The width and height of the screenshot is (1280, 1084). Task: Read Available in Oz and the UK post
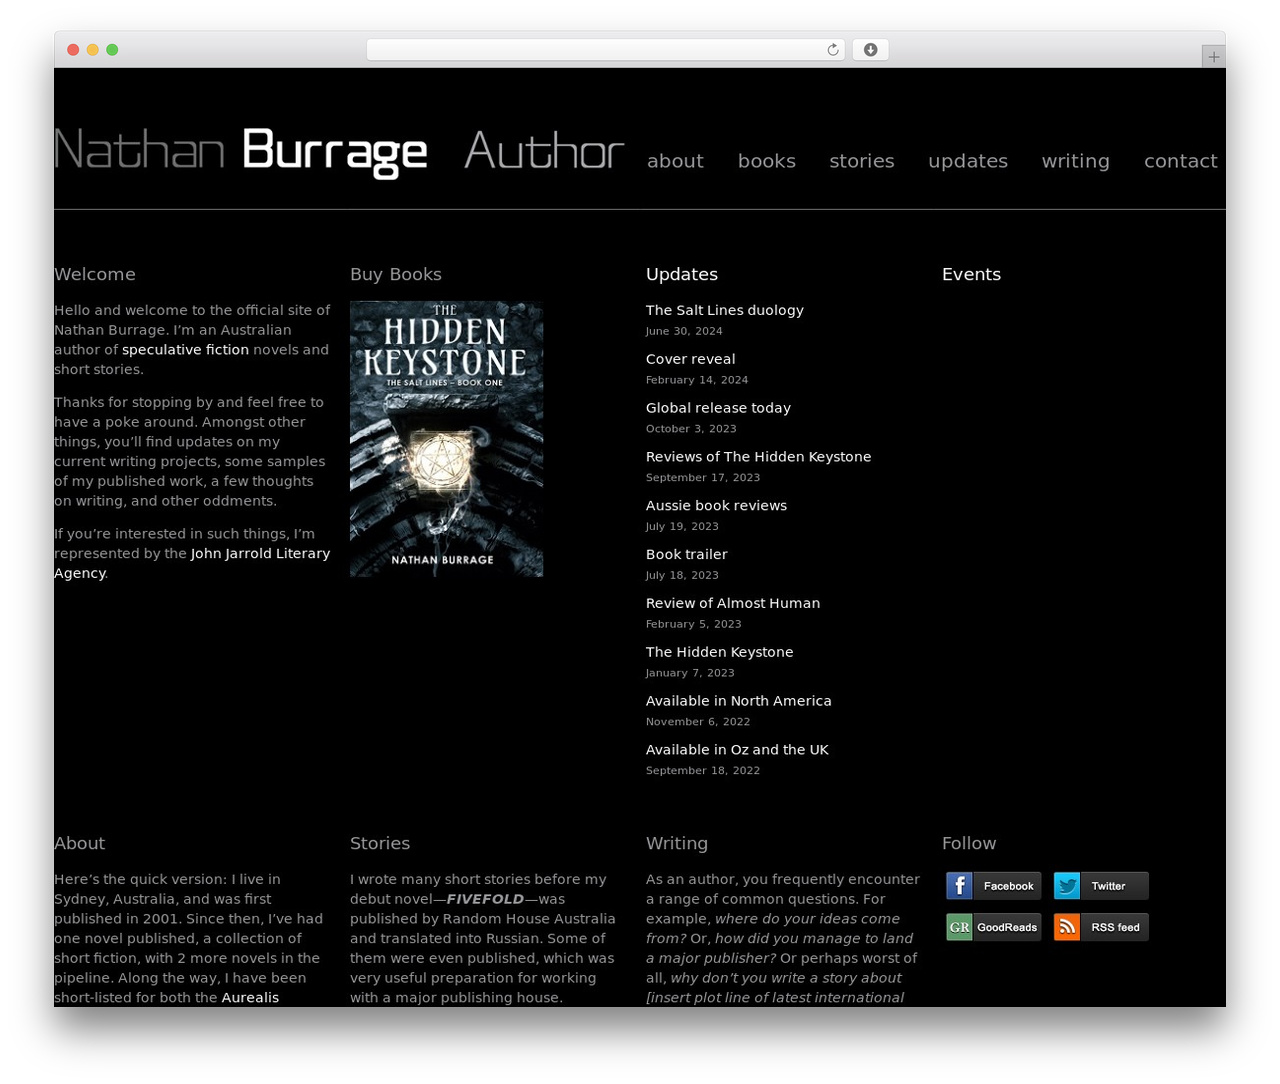(737, 750)
